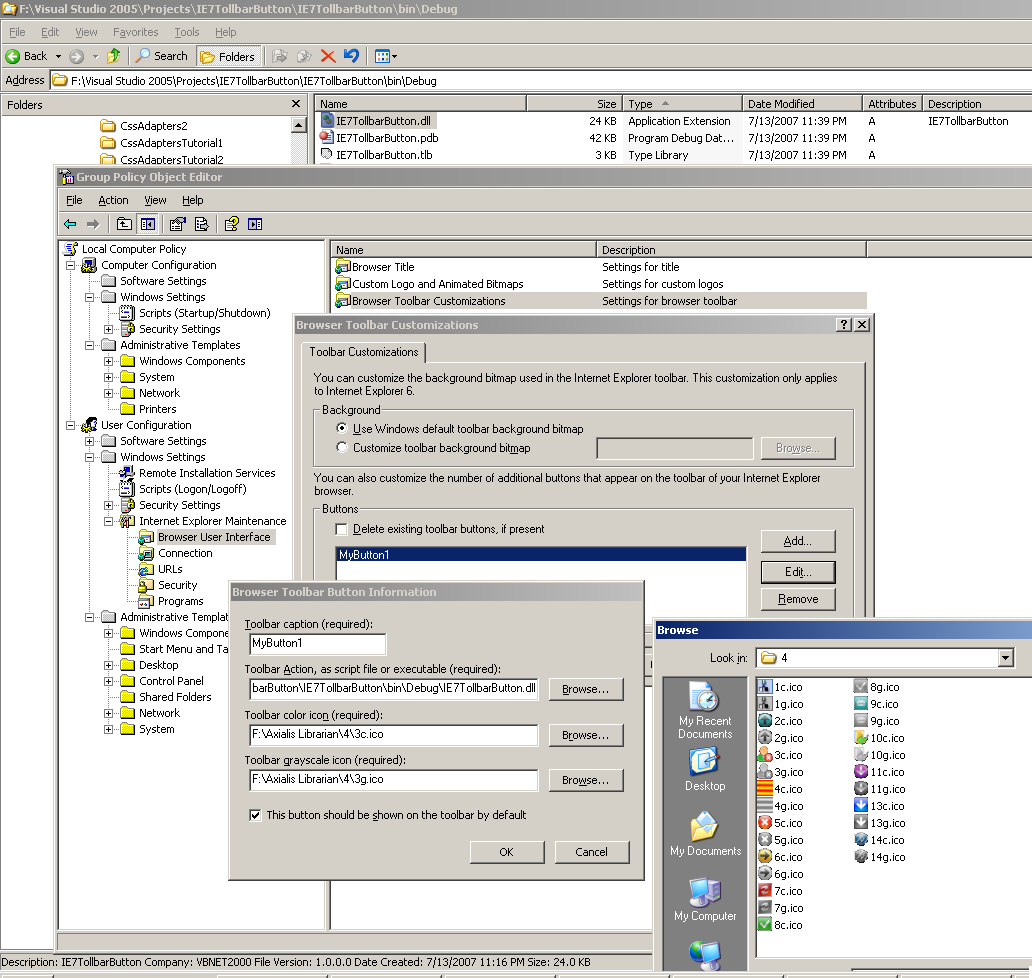
Task: Click the My Documents icon in the Browse places bar
Action: 705,827
